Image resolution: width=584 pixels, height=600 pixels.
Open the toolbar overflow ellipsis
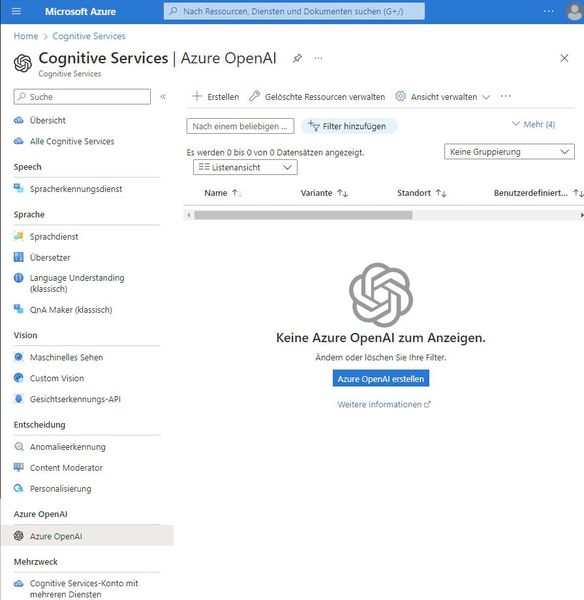click(506, 96)
